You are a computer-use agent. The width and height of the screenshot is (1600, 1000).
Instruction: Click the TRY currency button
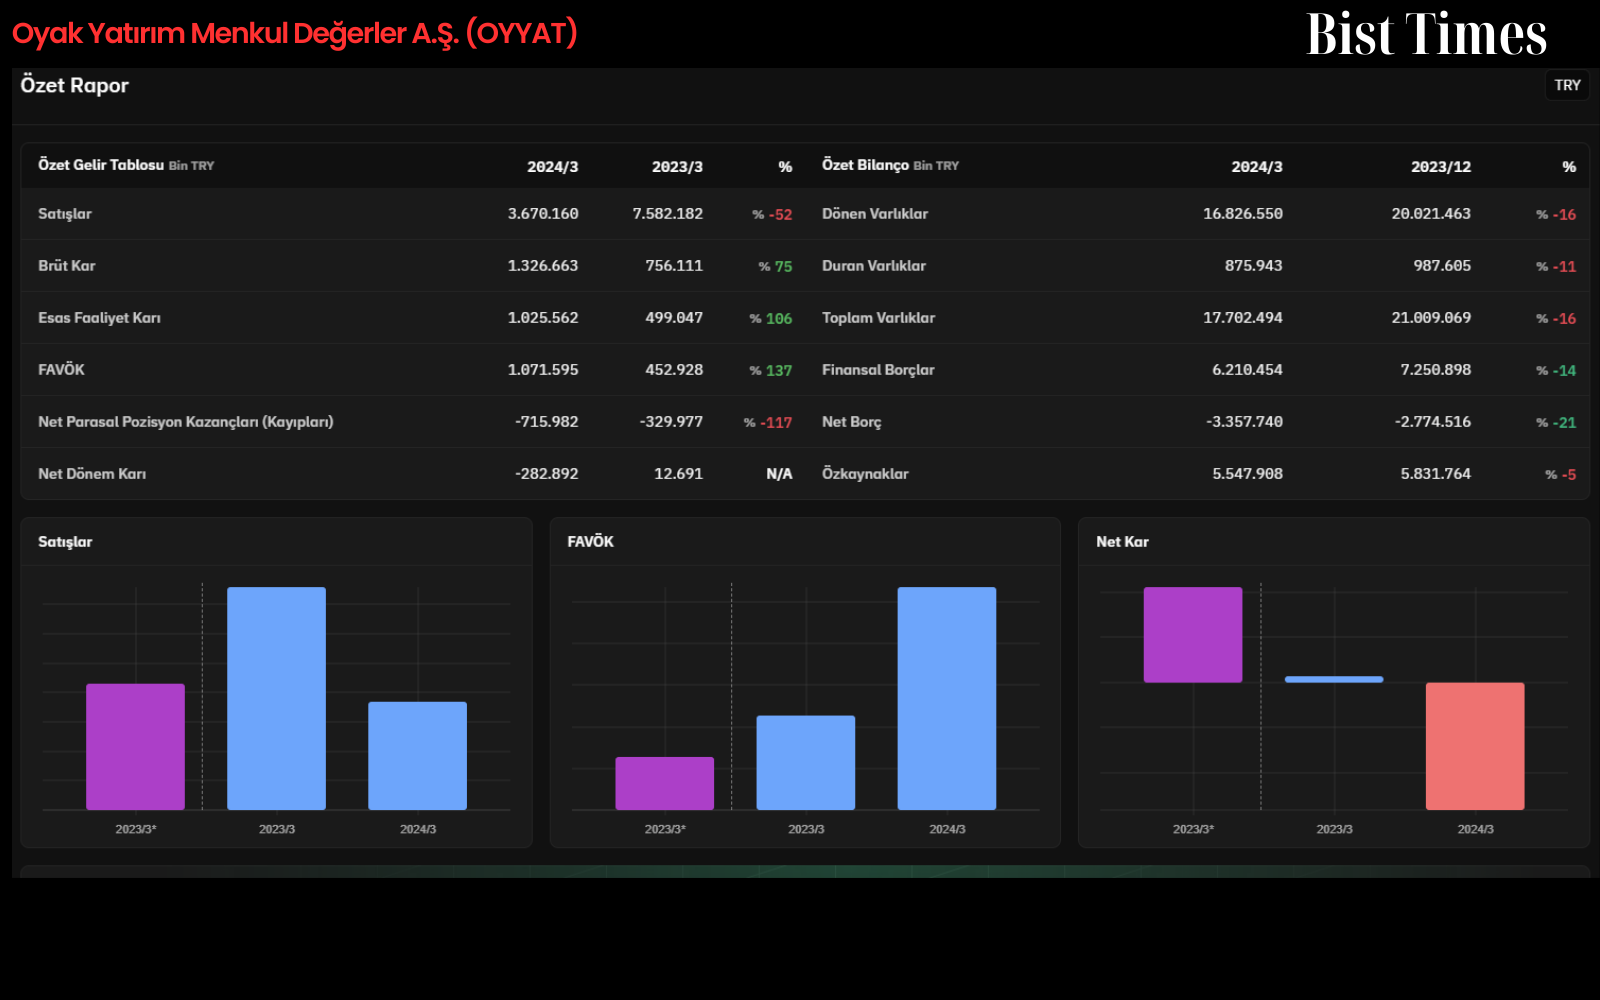click(x=1567, y=85)
